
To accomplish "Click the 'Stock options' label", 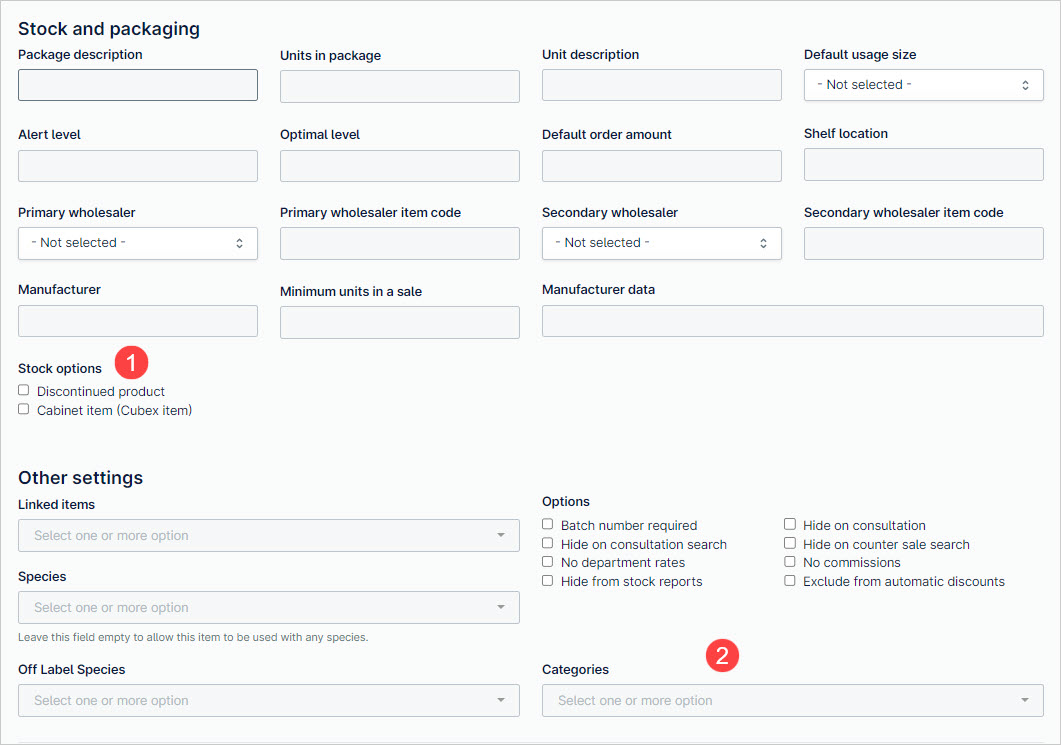I will tap(60, 369).
